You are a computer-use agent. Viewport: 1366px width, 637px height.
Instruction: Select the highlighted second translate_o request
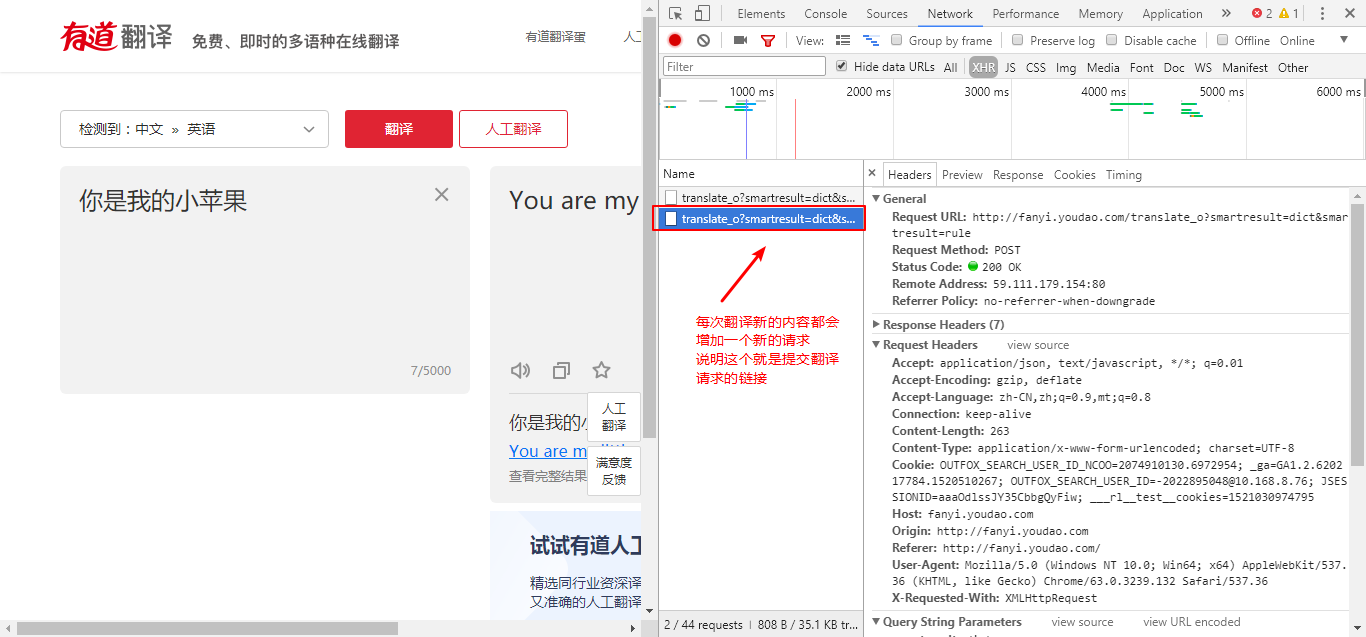pos(761,218)
